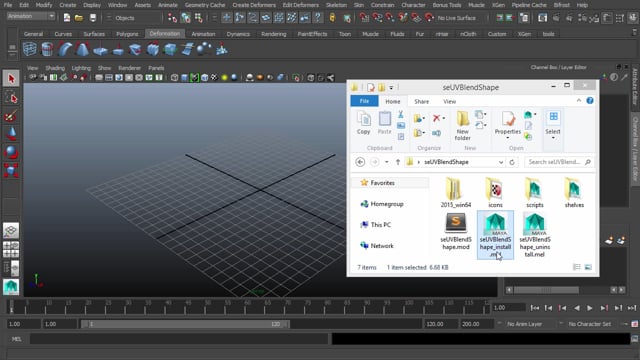Viewport: 640px width, 360px height.
Task: Select the seUVBlendShape.mod file
Action: click(x=456, y=231)
